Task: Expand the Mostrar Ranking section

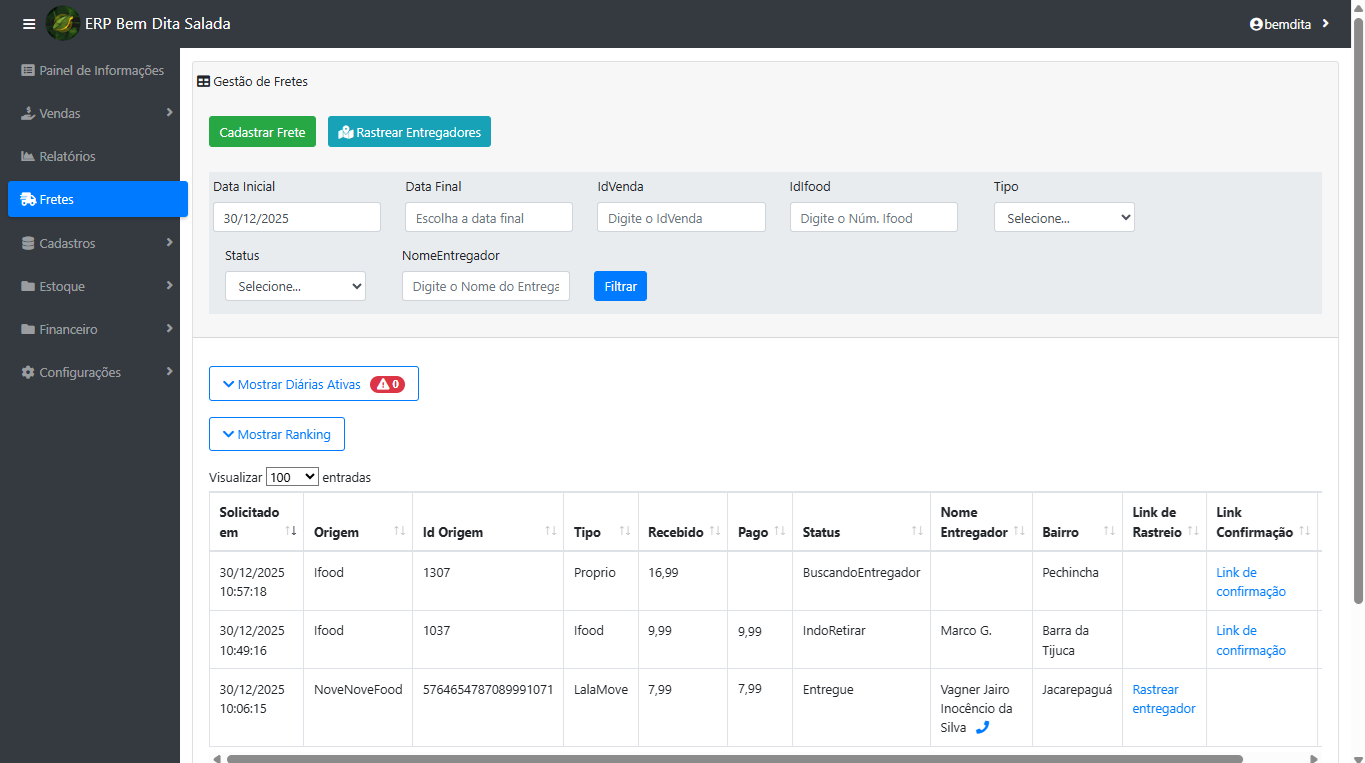Action: tap(276, 434)
